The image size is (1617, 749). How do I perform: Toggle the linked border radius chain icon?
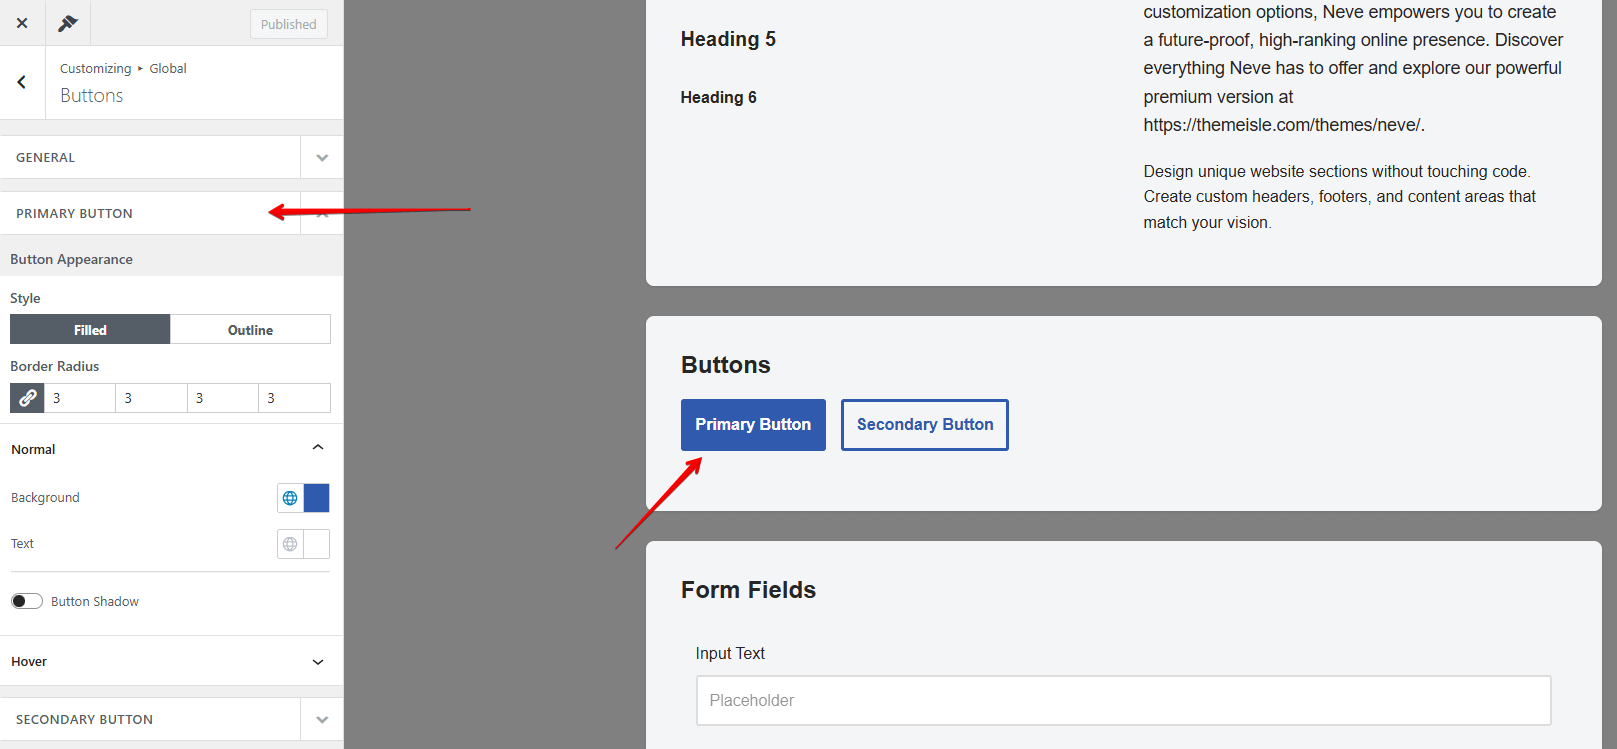(x=27, y=398)
